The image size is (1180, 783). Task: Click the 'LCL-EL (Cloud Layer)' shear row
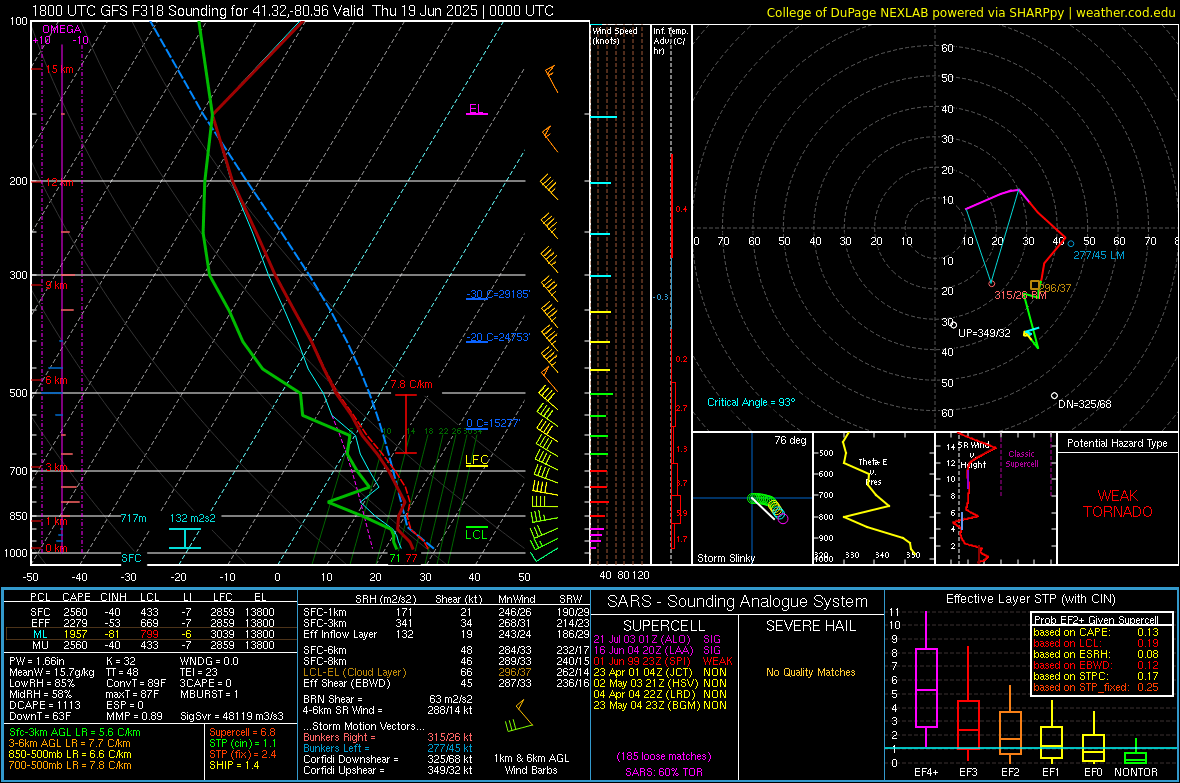(446, 672)
